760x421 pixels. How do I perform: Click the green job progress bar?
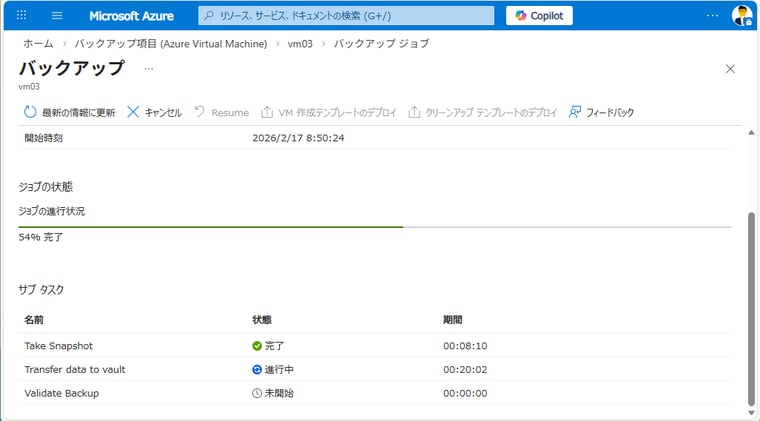tap(211, 227)
